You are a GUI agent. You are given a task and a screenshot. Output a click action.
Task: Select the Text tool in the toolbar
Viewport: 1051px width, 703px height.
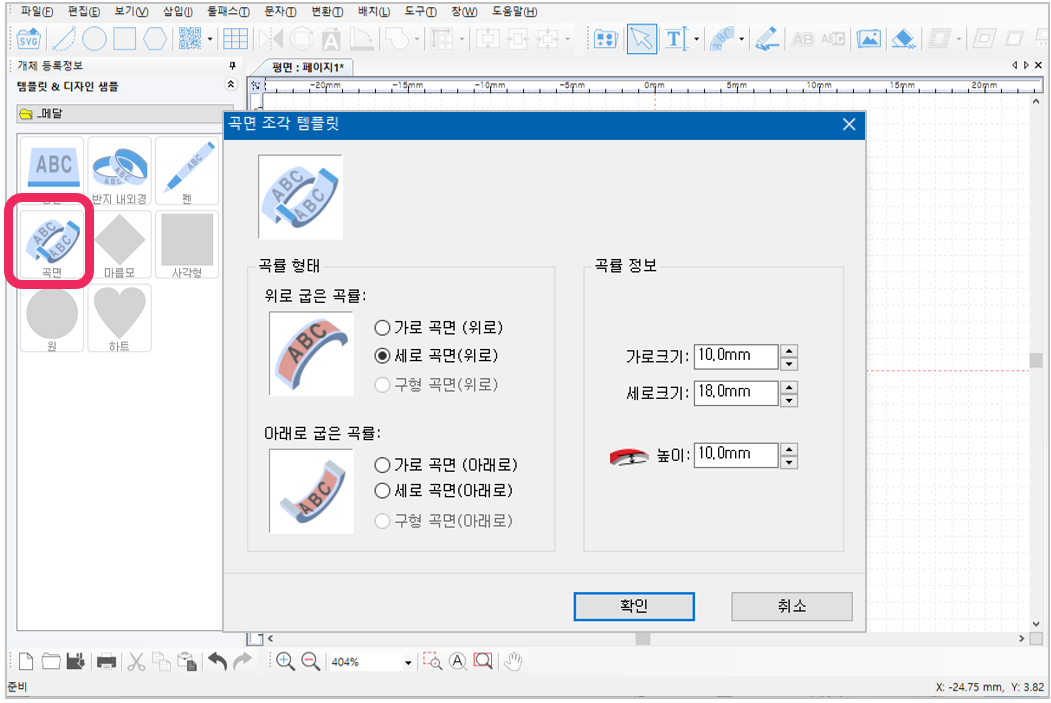[x=676, y=39]
